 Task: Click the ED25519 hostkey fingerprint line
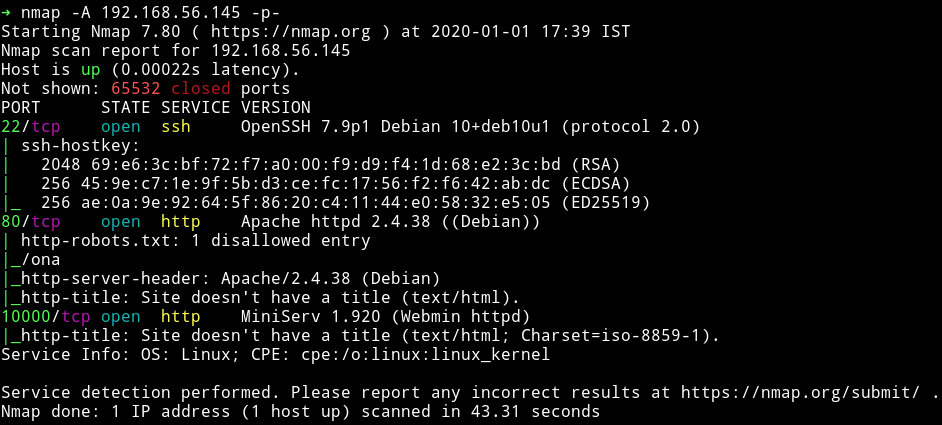(345, 203)
